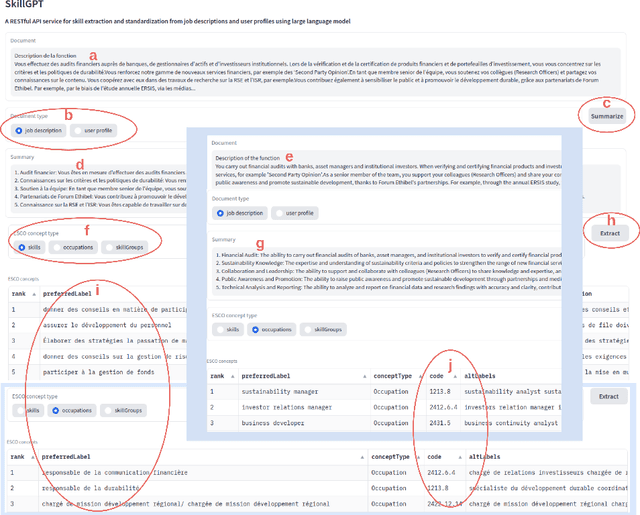Image resolution: width=640 pixels, height=515 pixels.
Task: Choose 'skills' concept type above the French skills table
Action: coord(29,247)
